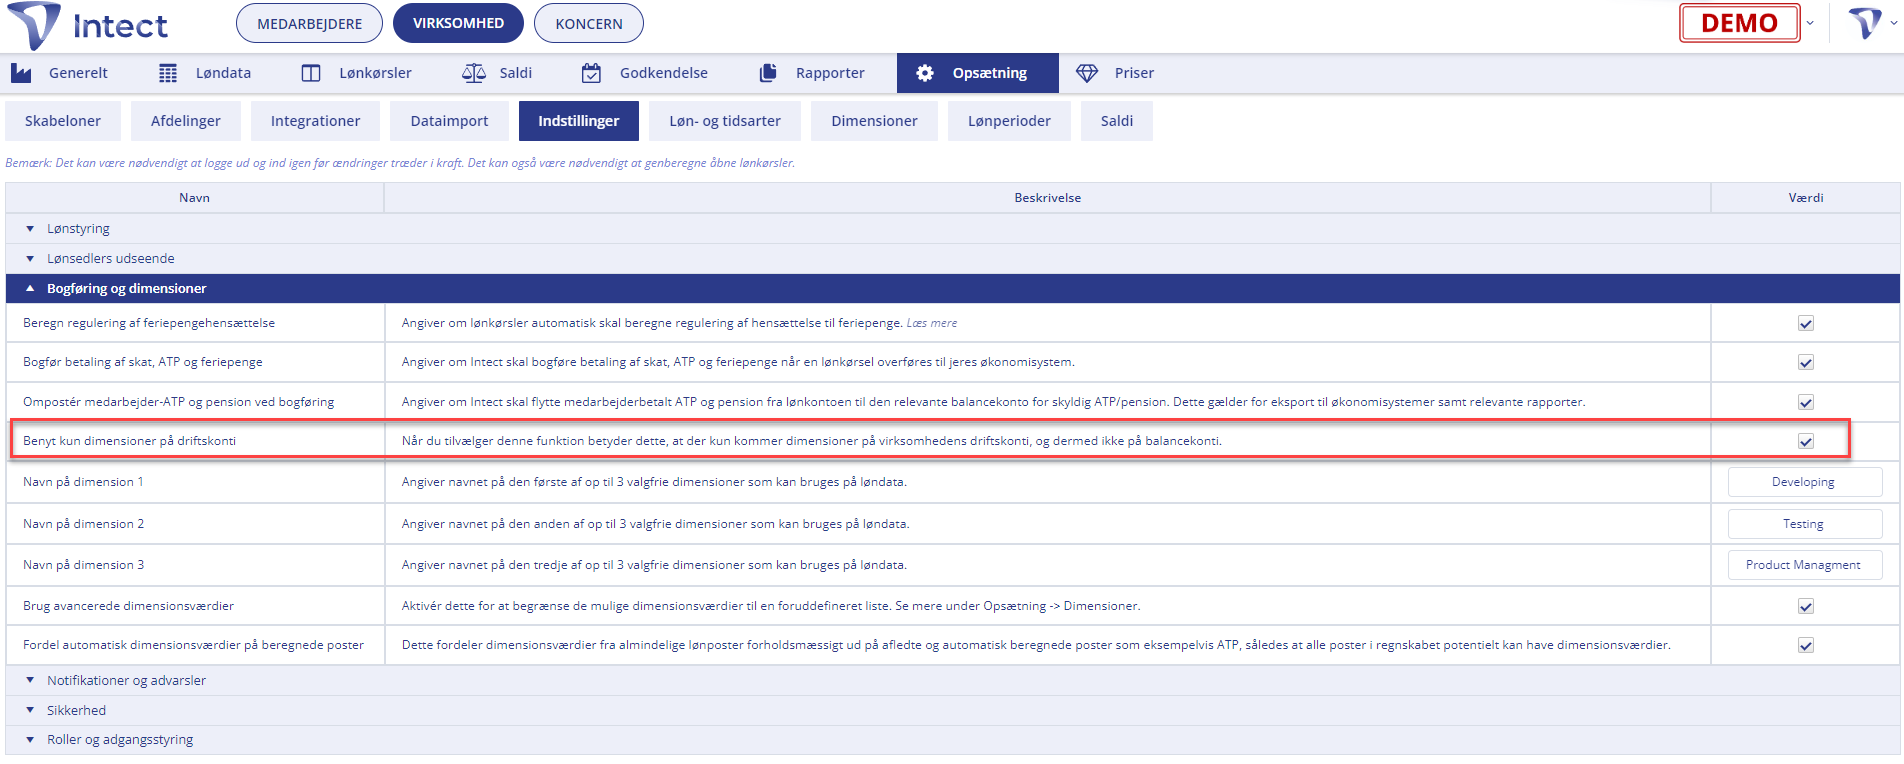Click the Saldi scales icon
This screenshot has width=1904, height=764.
click(x=474, y=73)
